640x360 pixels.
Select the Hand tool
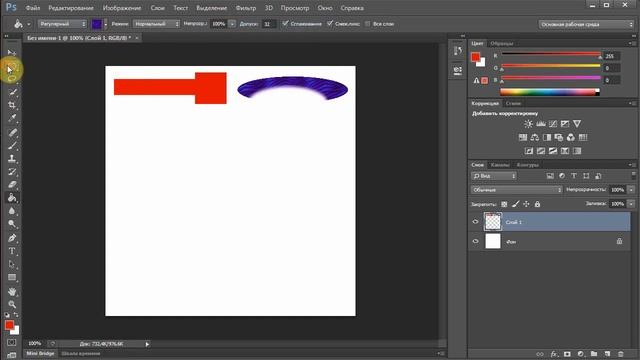click(x=12, y=291)
